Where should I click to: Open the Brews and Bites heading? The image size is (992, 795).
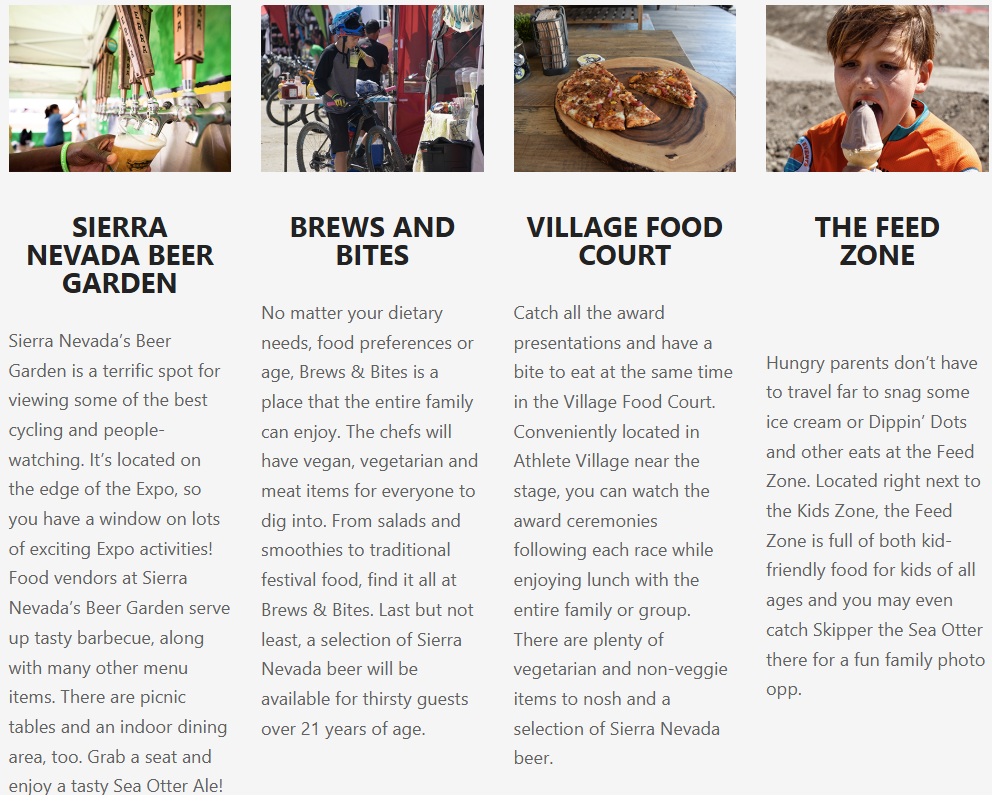372,241
